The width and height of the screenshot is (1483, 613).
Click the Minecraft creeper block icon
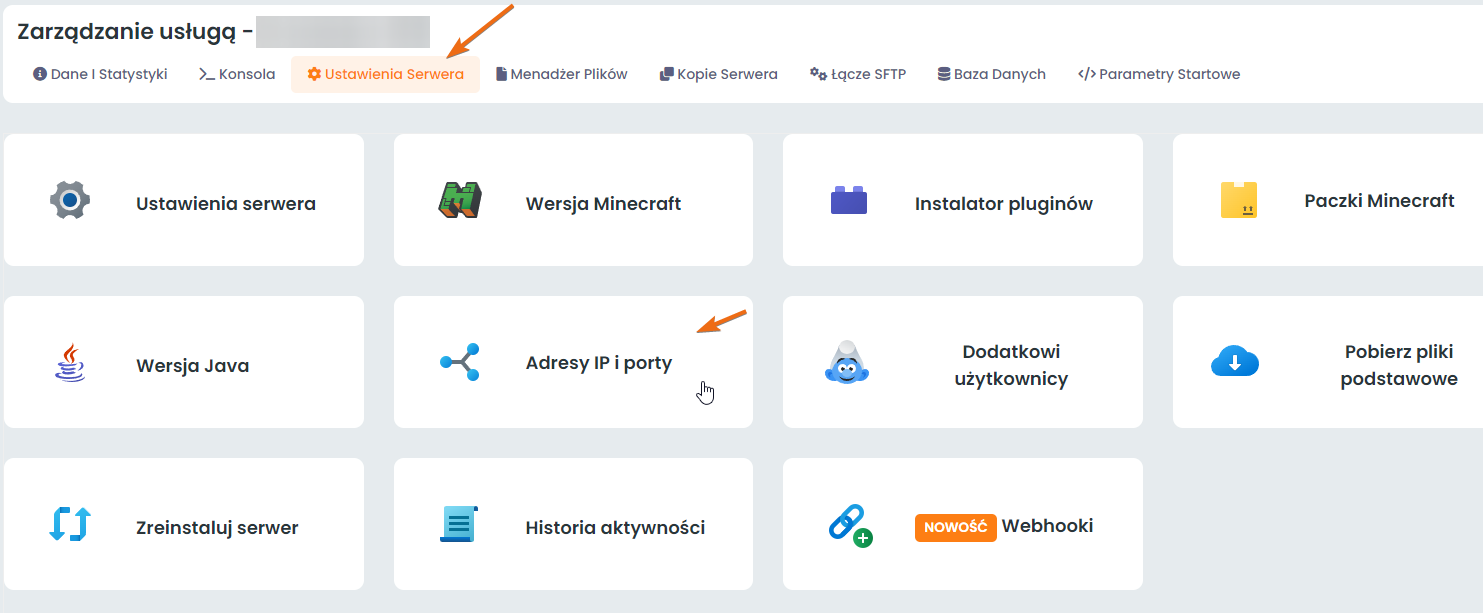coord(460,201)
